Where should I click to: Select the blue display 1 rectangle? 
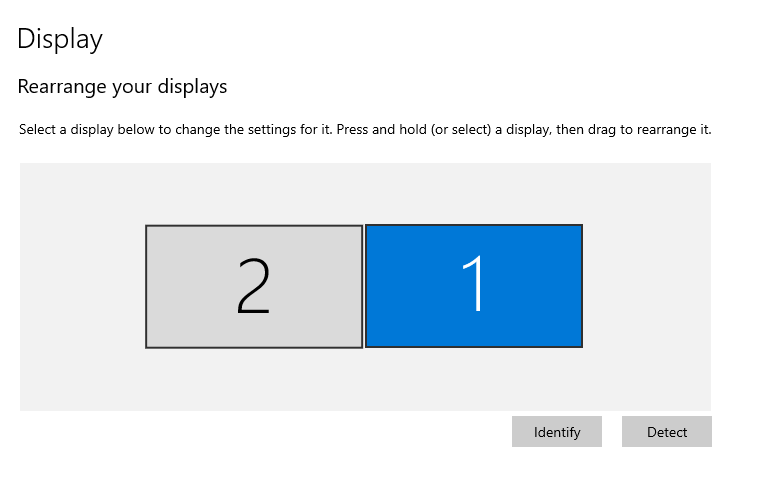pos(474,286)
